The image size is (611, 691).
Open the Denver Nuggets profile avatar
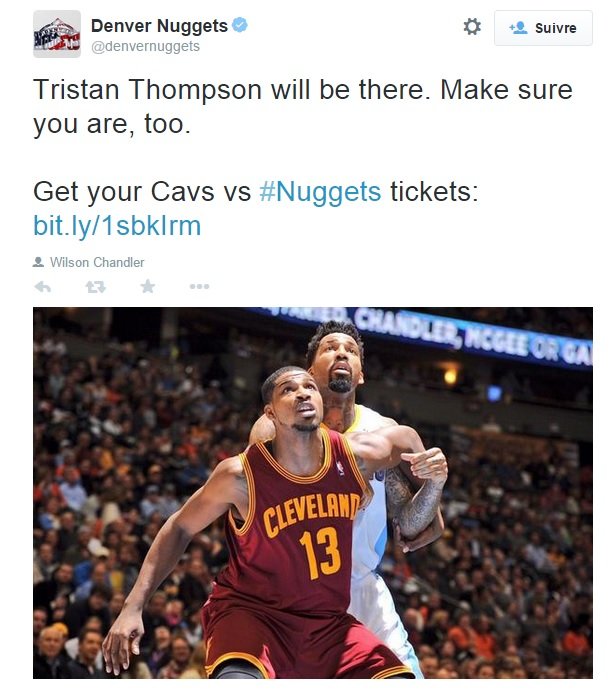57,34
